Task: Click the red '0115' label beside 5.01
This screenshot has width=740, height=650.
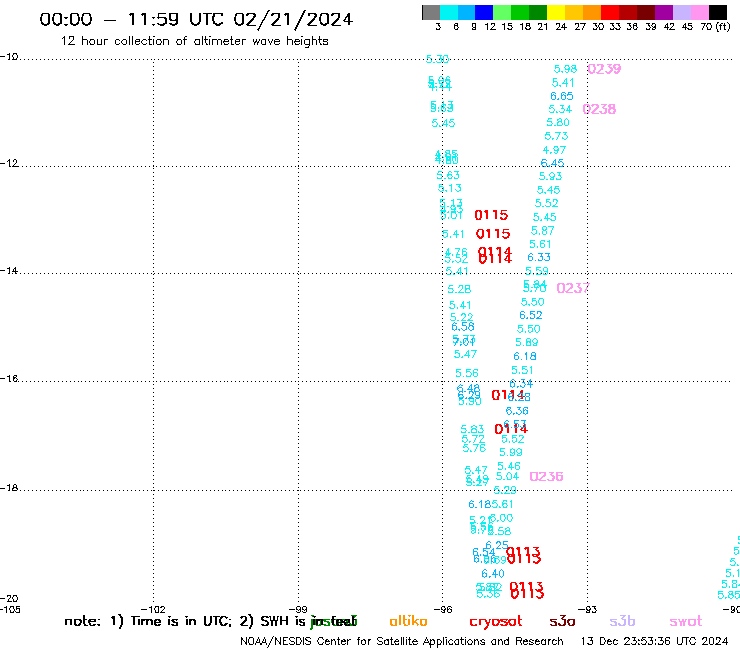Action: [491, 215]
